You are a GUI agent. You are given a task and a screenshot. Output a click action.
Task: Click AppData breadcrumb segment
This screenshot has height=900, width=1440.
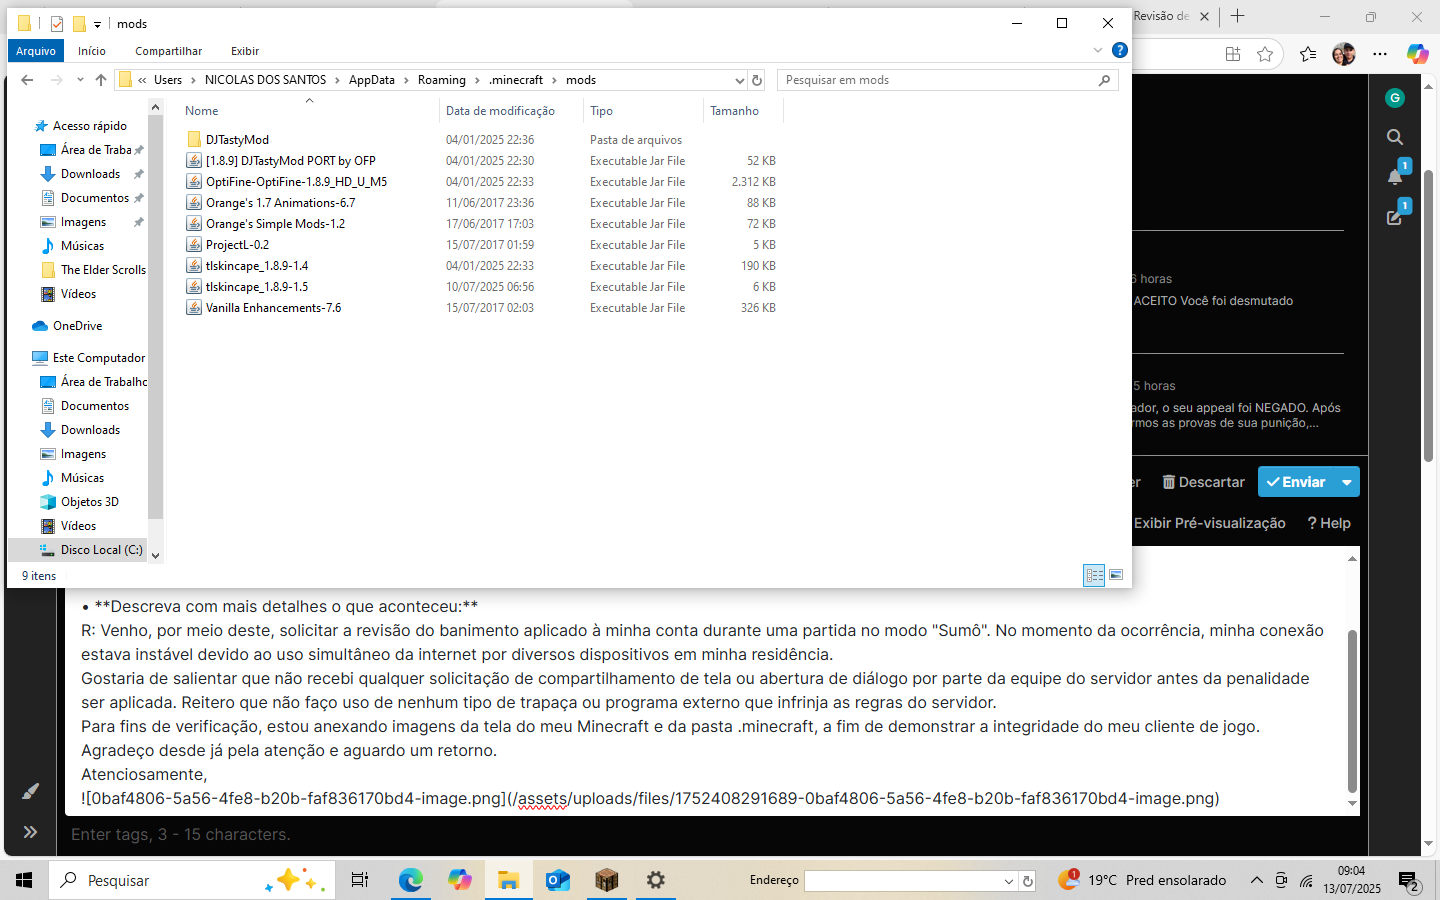click(x=372, y=80)
